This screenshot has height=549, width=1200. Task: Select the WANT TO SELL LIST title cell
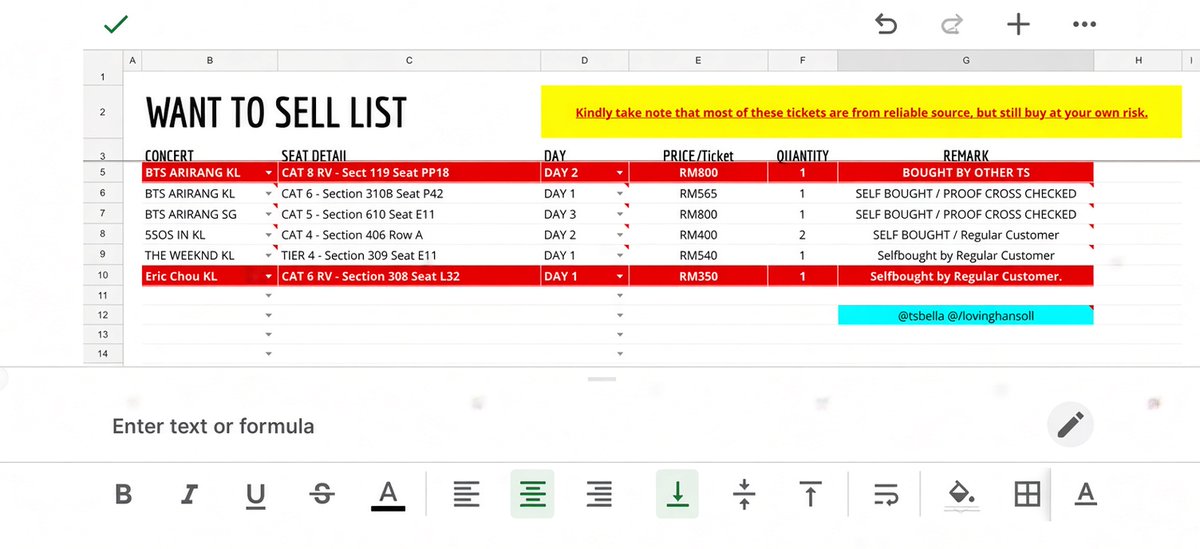[x=276, y=113]
